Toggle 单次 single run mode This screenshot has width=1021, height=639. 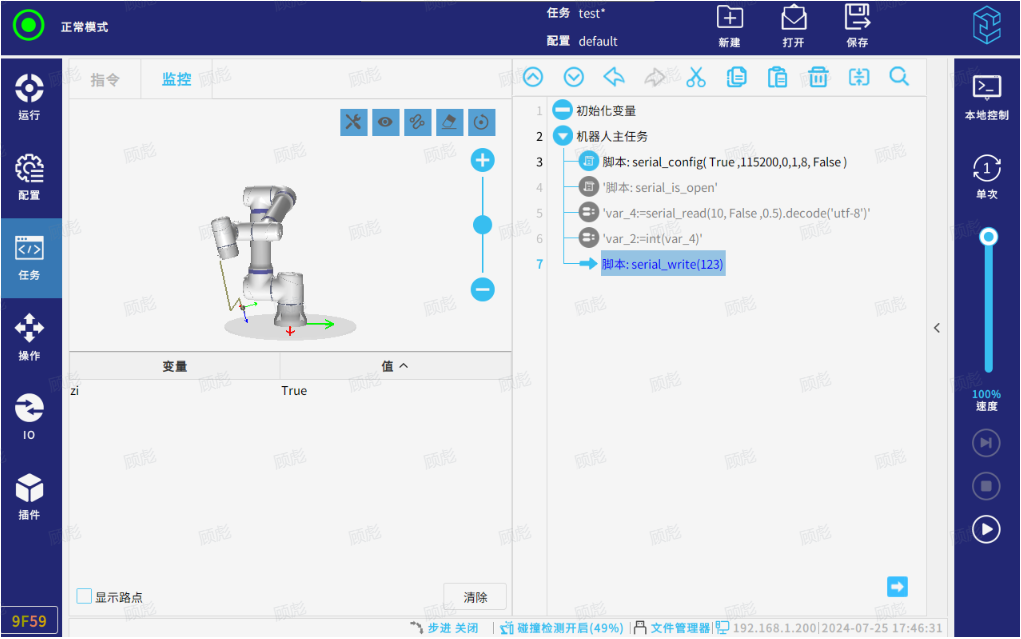[986, 176]
